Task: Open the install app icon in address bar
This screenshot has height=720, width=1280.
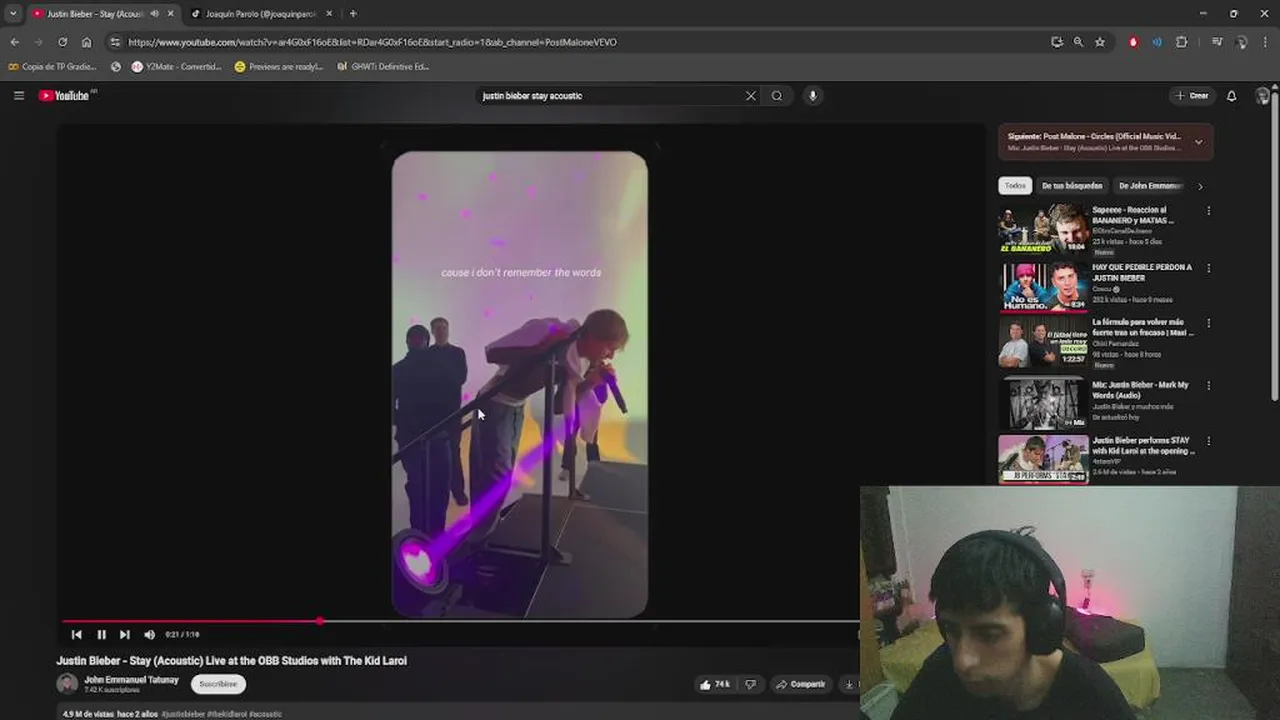Action: (x=1057, y=42)
